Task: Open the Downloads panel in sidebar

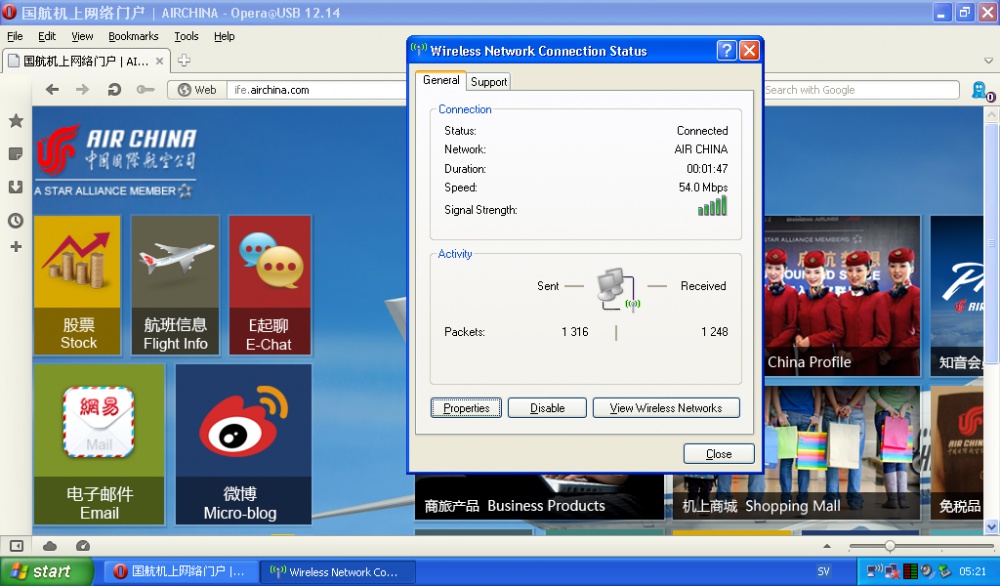Action: click(x=16, y=187)
